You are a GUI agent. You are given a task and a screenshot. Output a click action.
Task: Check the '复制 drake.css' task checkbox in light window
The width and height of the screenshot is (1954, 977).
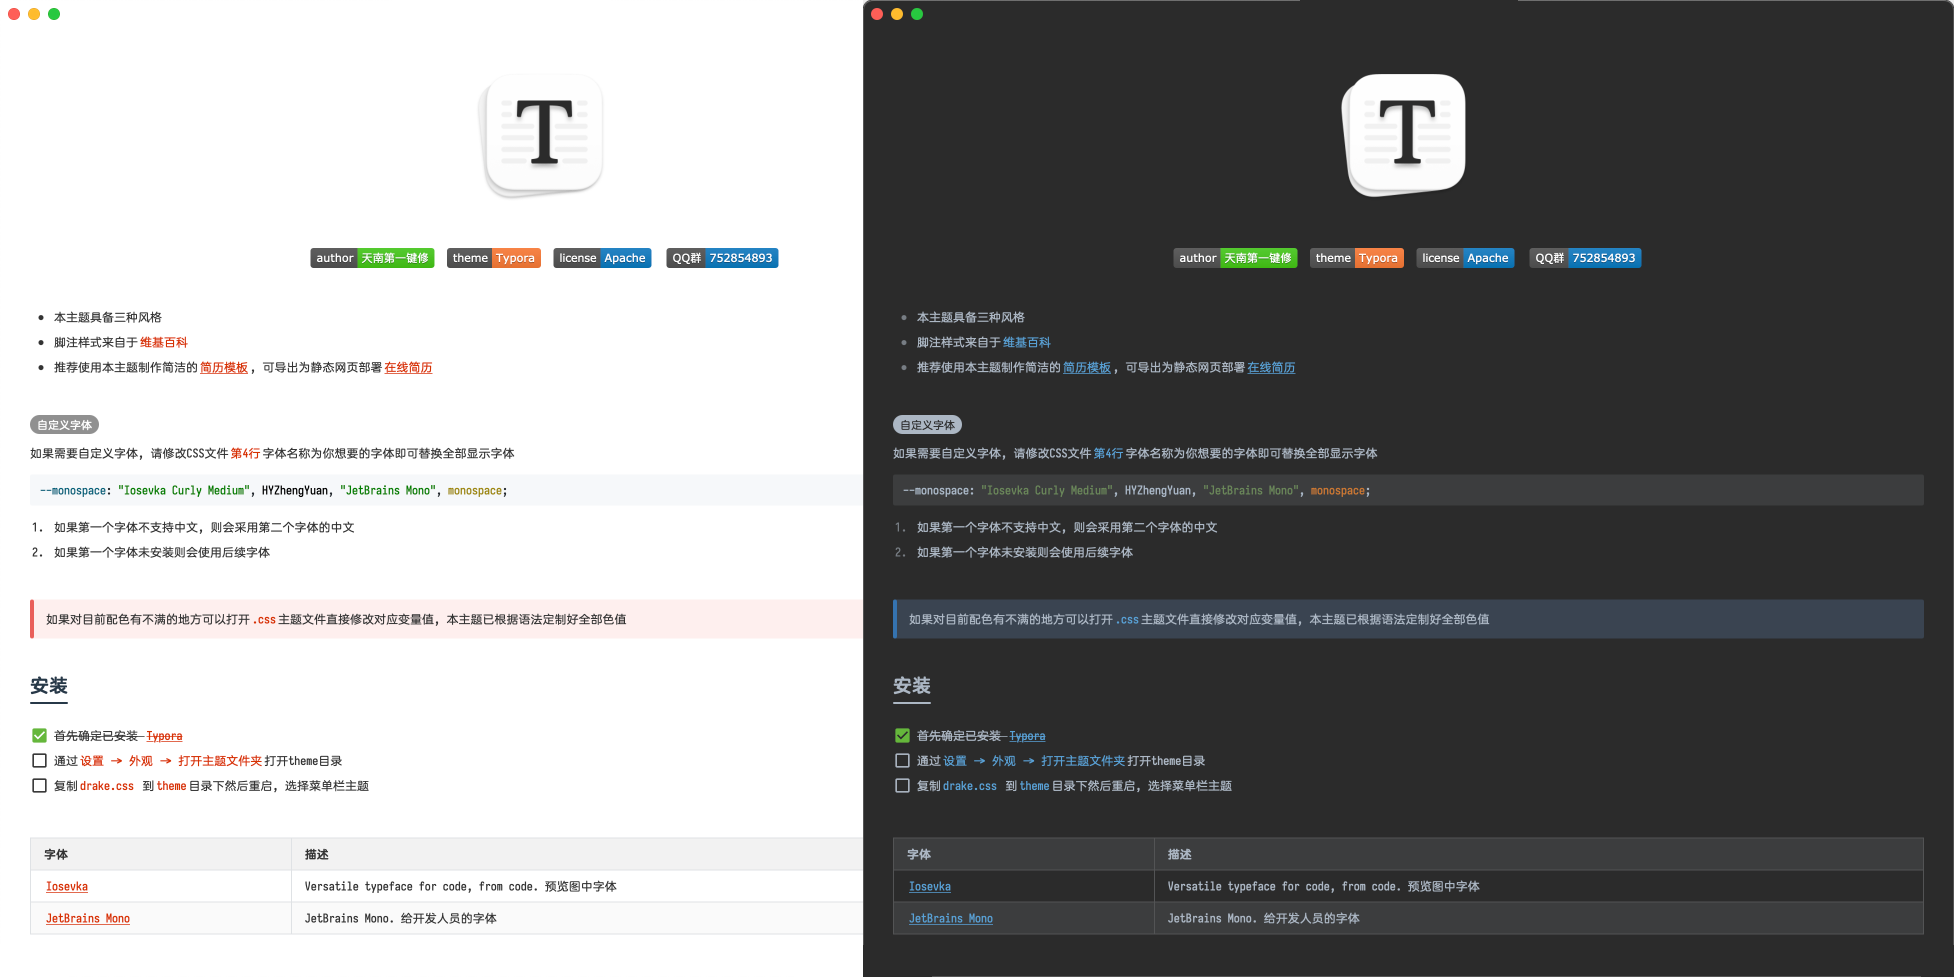pyautogui.click(x=39, y=786)
